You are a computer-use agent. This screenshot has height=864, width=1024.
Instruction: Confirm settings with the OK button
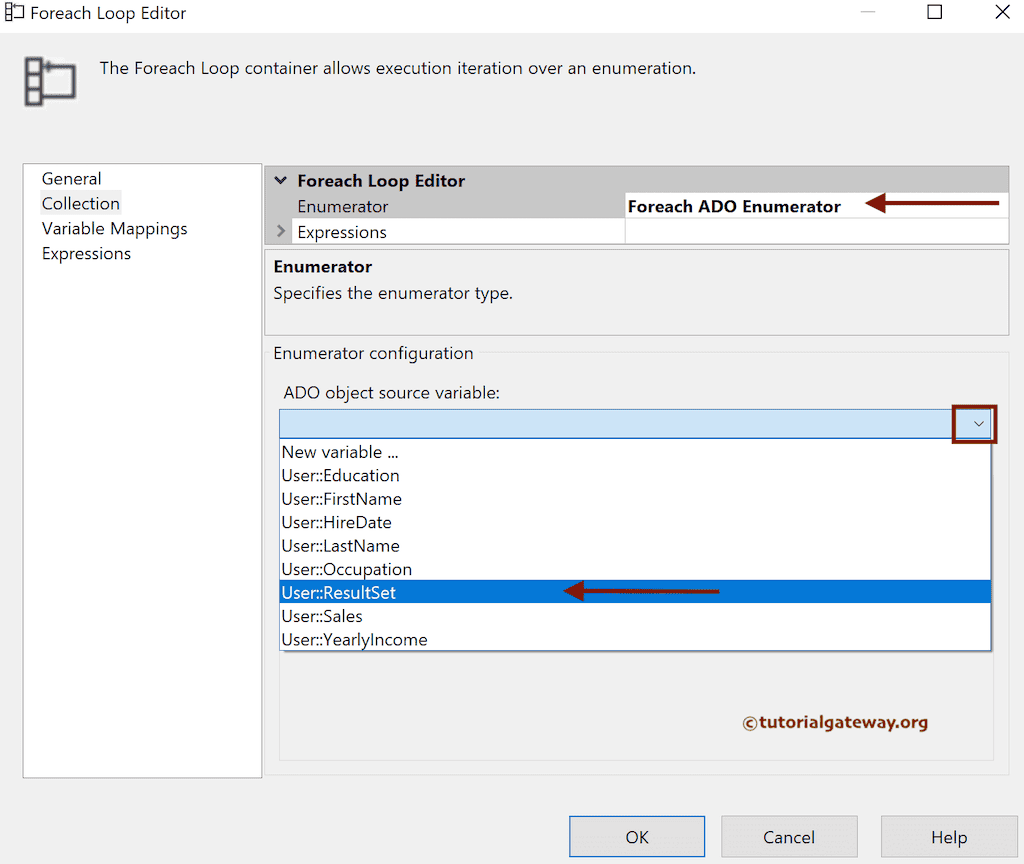[x=636, y=837]
